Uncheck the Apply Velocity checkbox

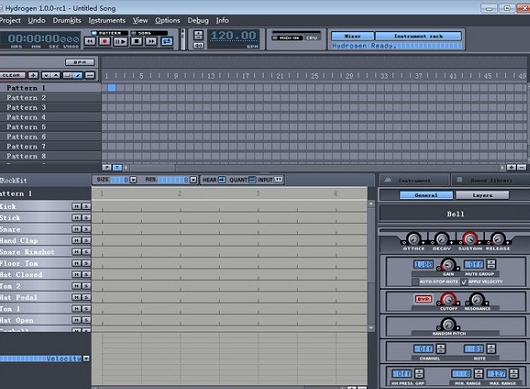pos(464,282)
